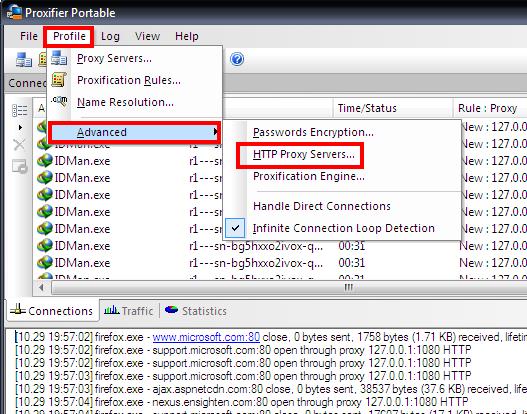Select Proxification Engine... option
Viewport: 527px width, 414px height.
click(342, 176)
